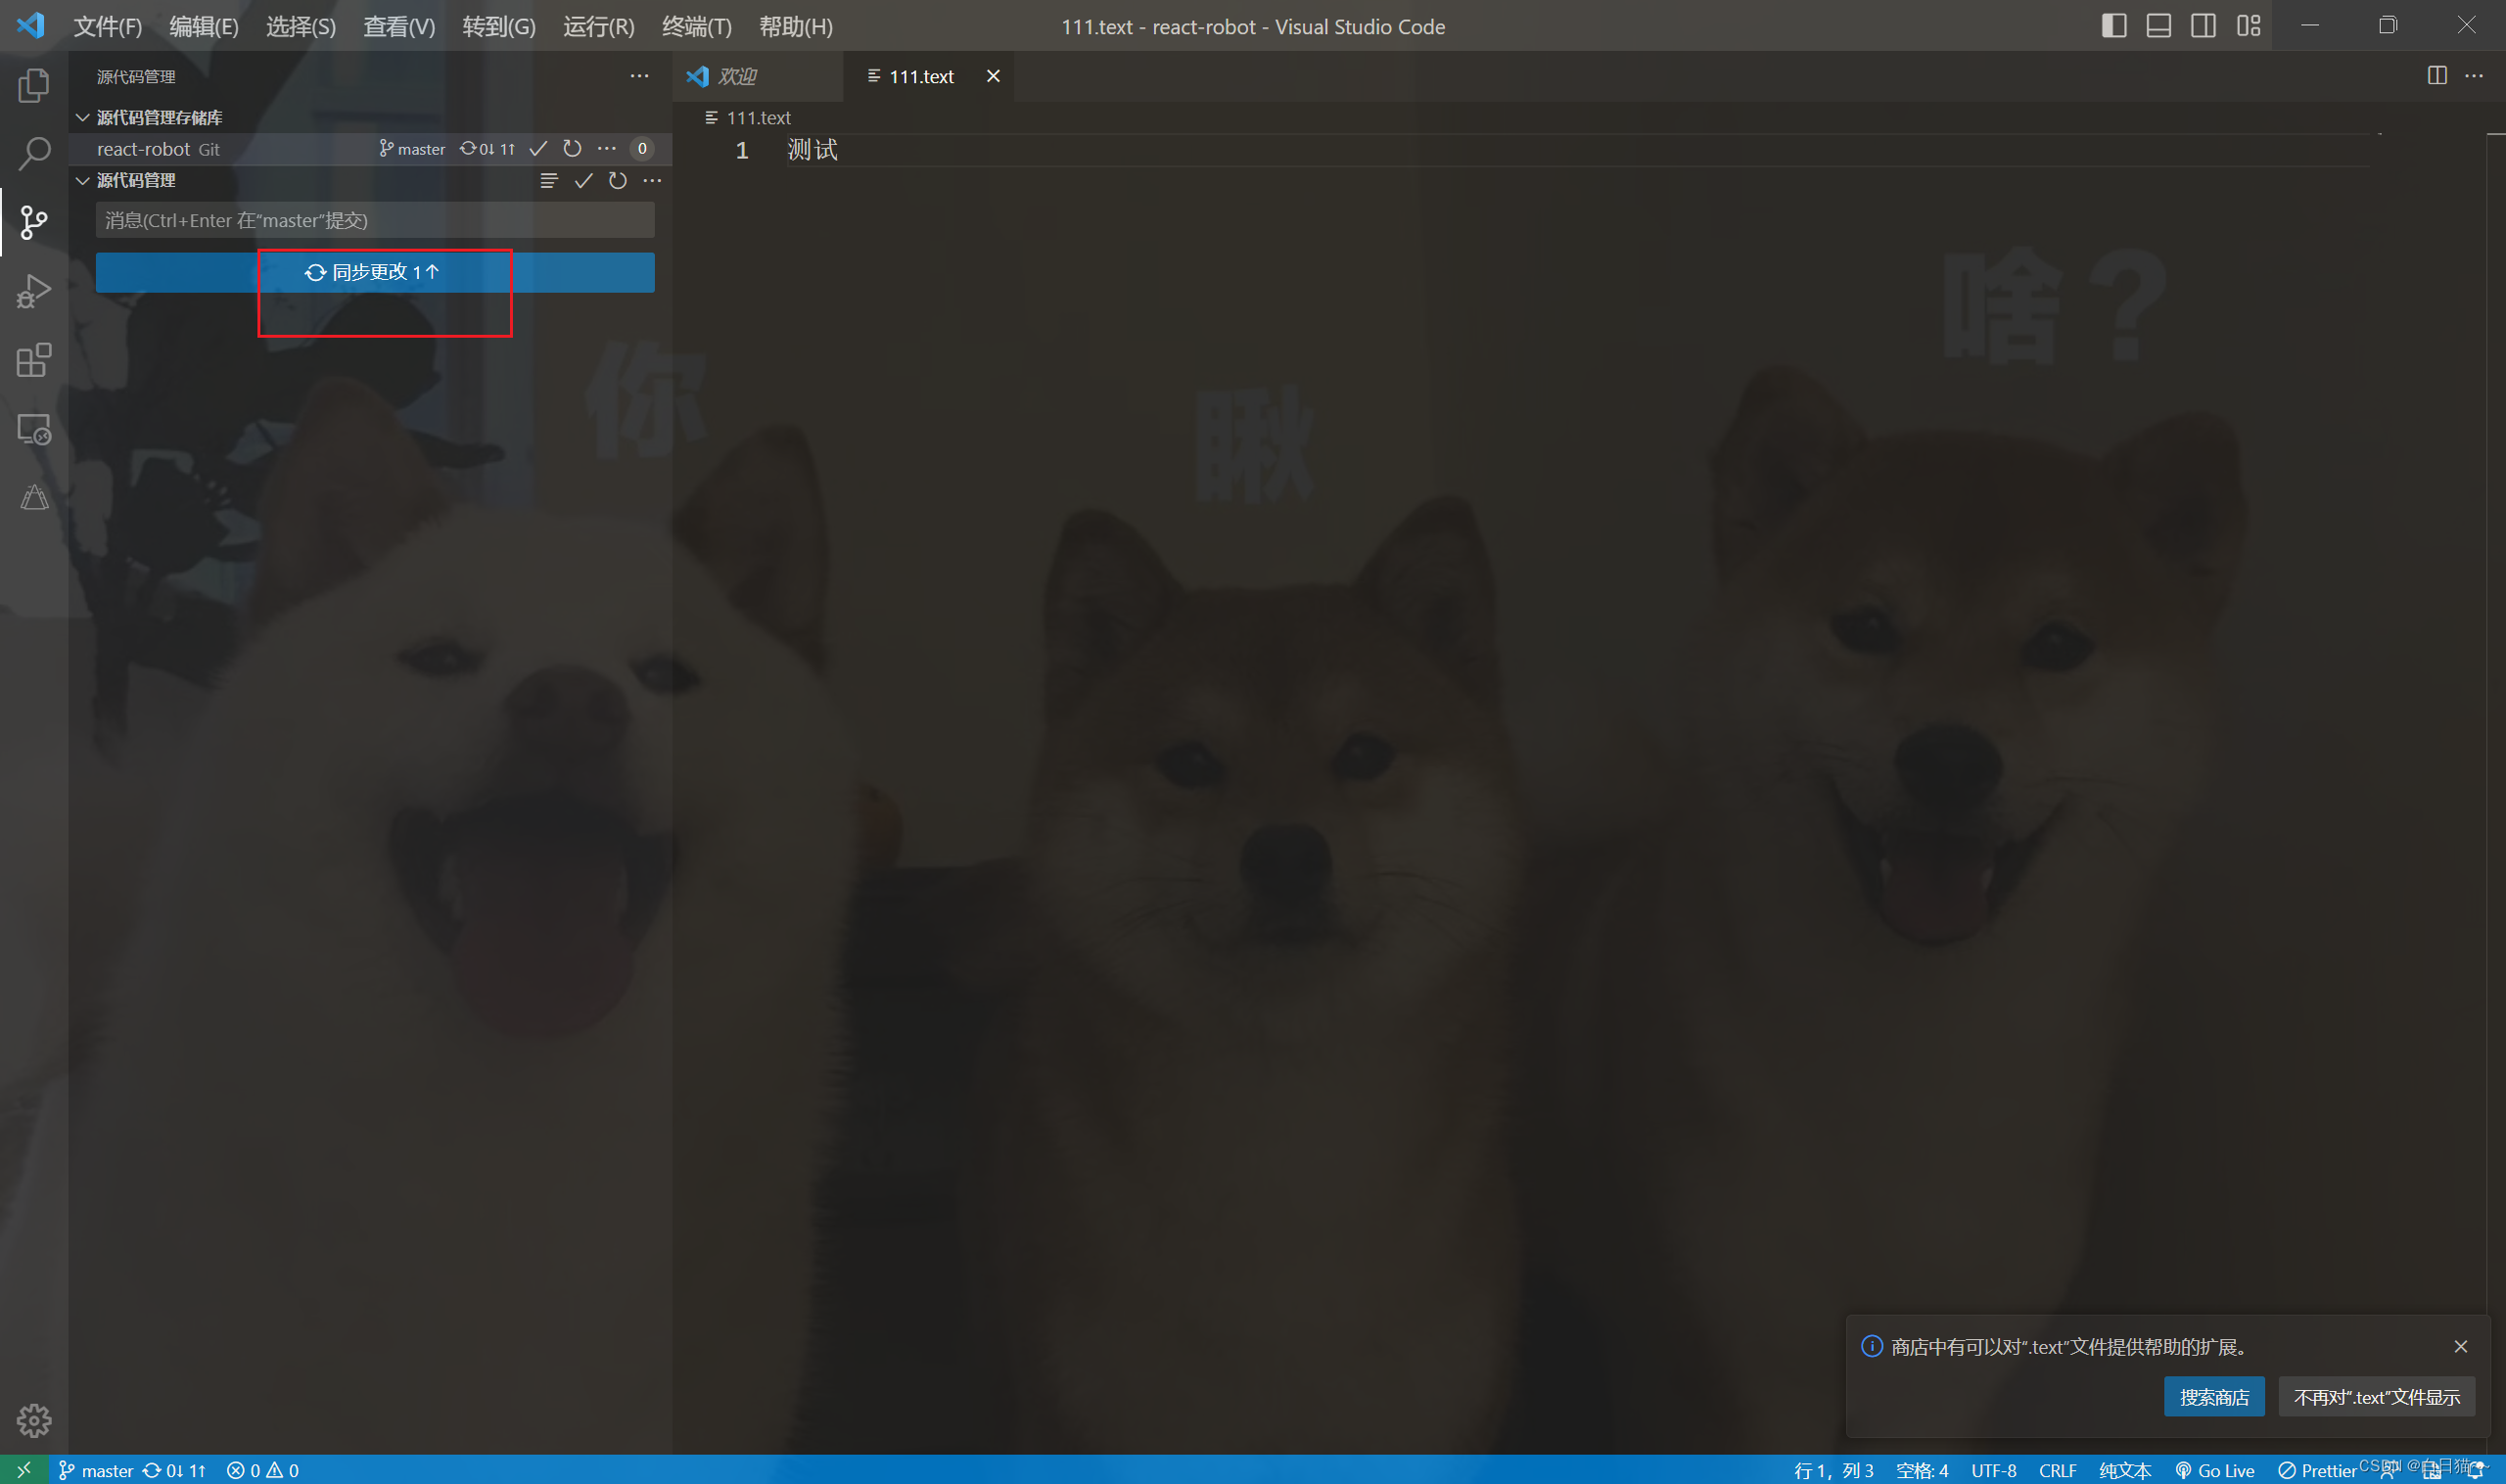Open Run and Debug view

tap(33, 291)
